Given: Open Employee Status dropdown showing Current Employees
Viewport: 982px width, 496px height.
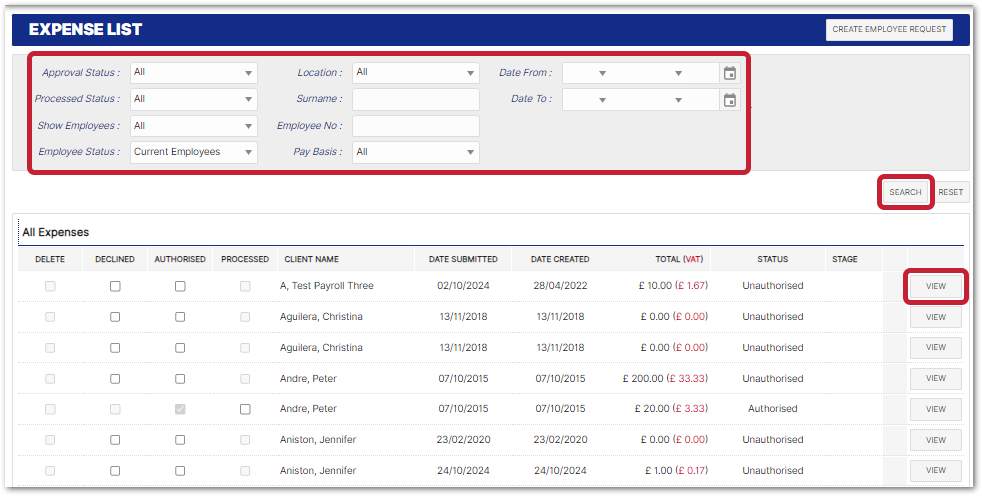Looking at the screenshot, I should pos(194,152).
